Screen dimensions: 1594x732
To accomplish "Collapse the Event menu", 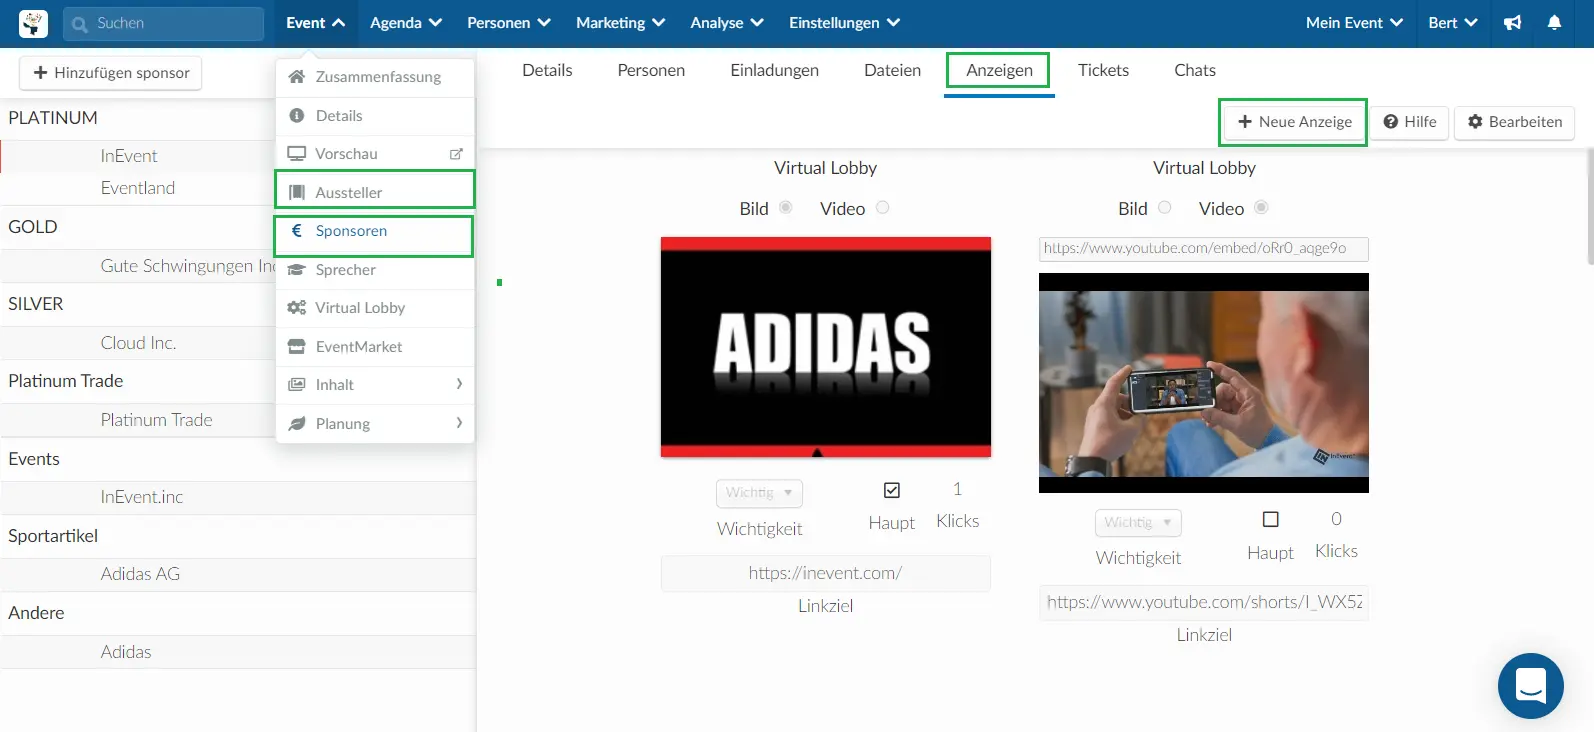I will 315,23.
